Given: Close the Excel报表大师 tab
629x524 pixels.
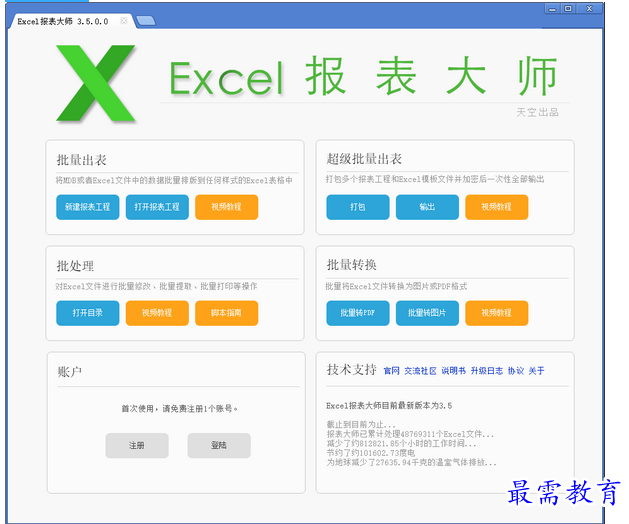Looking at the screenshot, I should click(124, 20).
